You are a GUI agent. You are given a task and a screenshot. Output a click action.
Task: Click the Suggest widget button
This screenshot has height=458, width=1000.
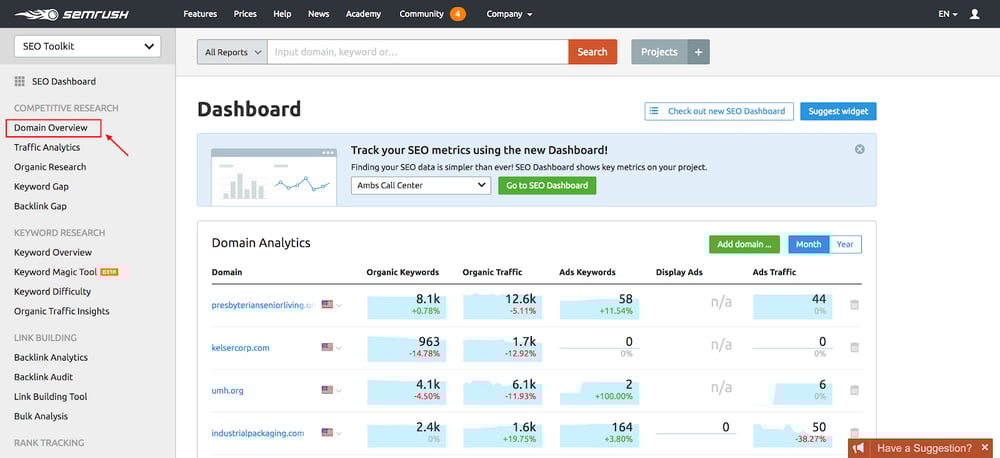coord(838,111)
